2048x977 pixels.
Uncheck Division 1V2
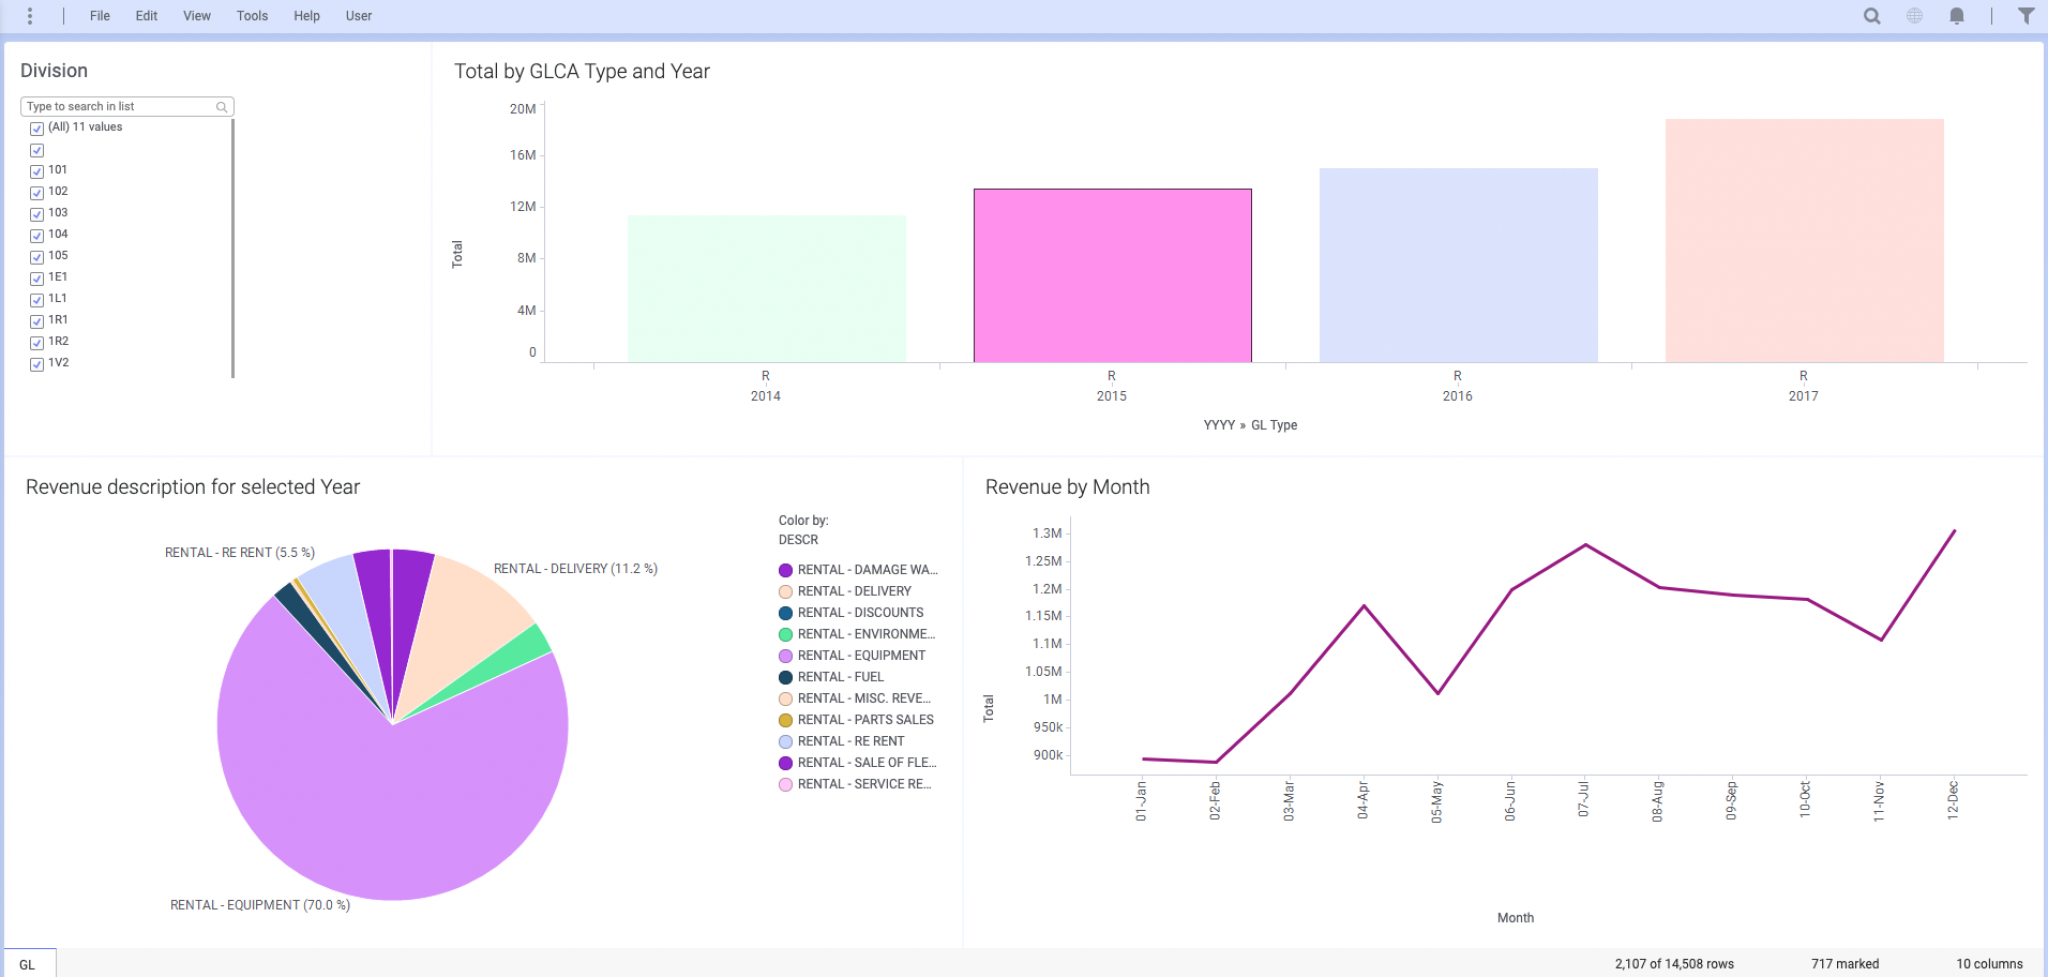coord(37,364)
